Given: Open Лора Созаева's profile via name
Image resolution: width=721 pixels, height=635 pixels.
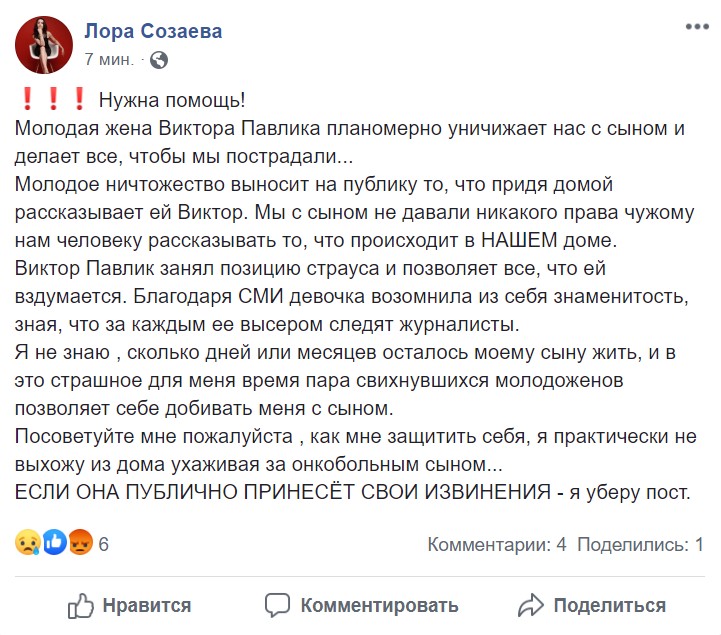Looking at the screenshot, I should (153, 31).
